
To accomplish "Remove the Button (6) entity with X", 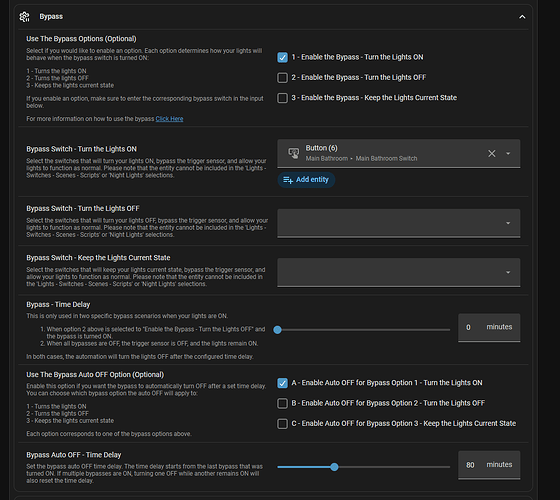I will pyautogui.click(x=492, y=153).
